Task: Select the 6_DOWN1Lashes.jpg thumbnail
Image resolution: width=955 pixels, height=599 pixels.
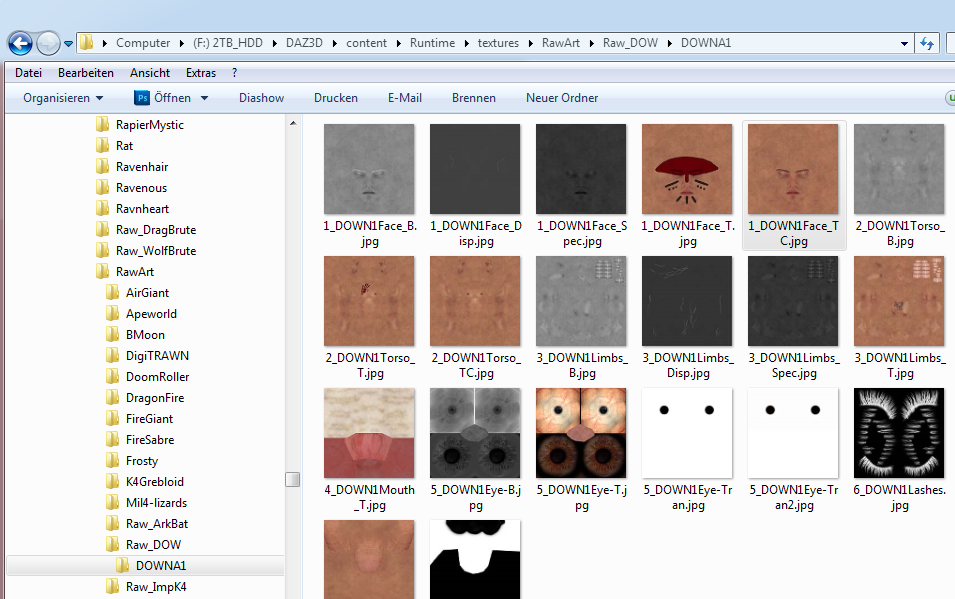Action: pos(899,433)
